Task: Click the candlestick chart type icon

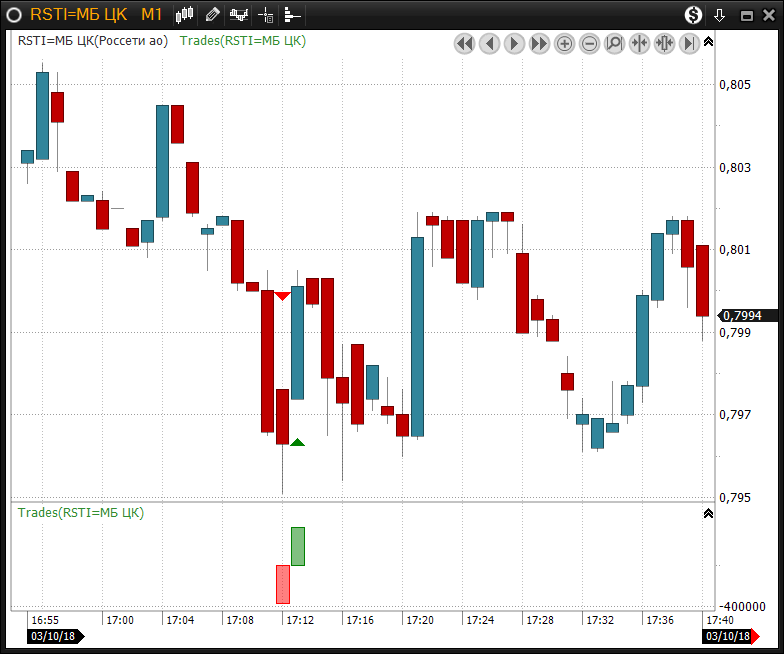Action: point(185,14)
